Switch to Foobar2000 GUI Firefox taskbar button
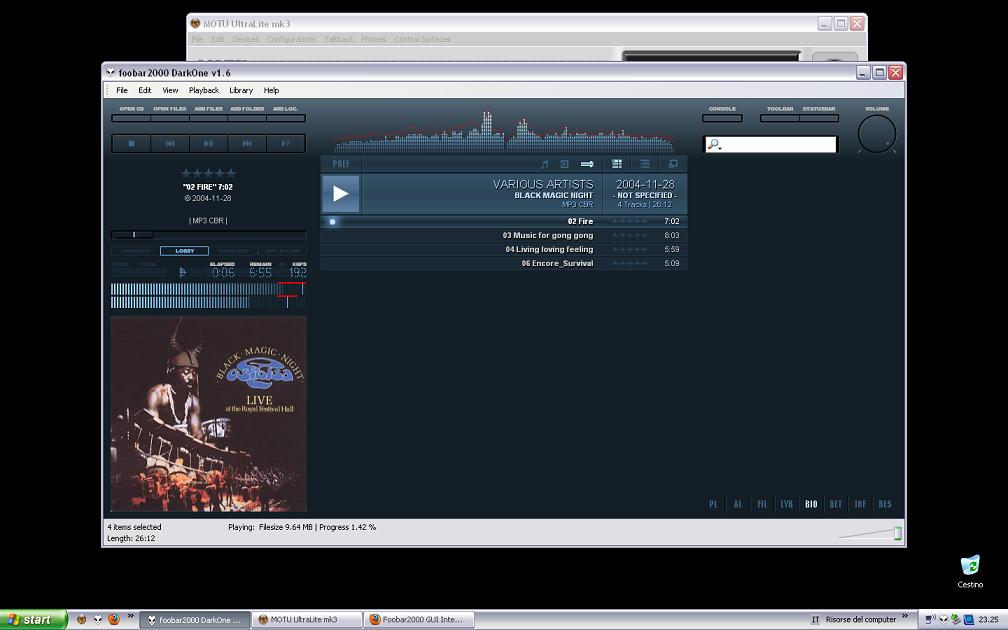This screenshot has width=1008, height=630. 419,620
